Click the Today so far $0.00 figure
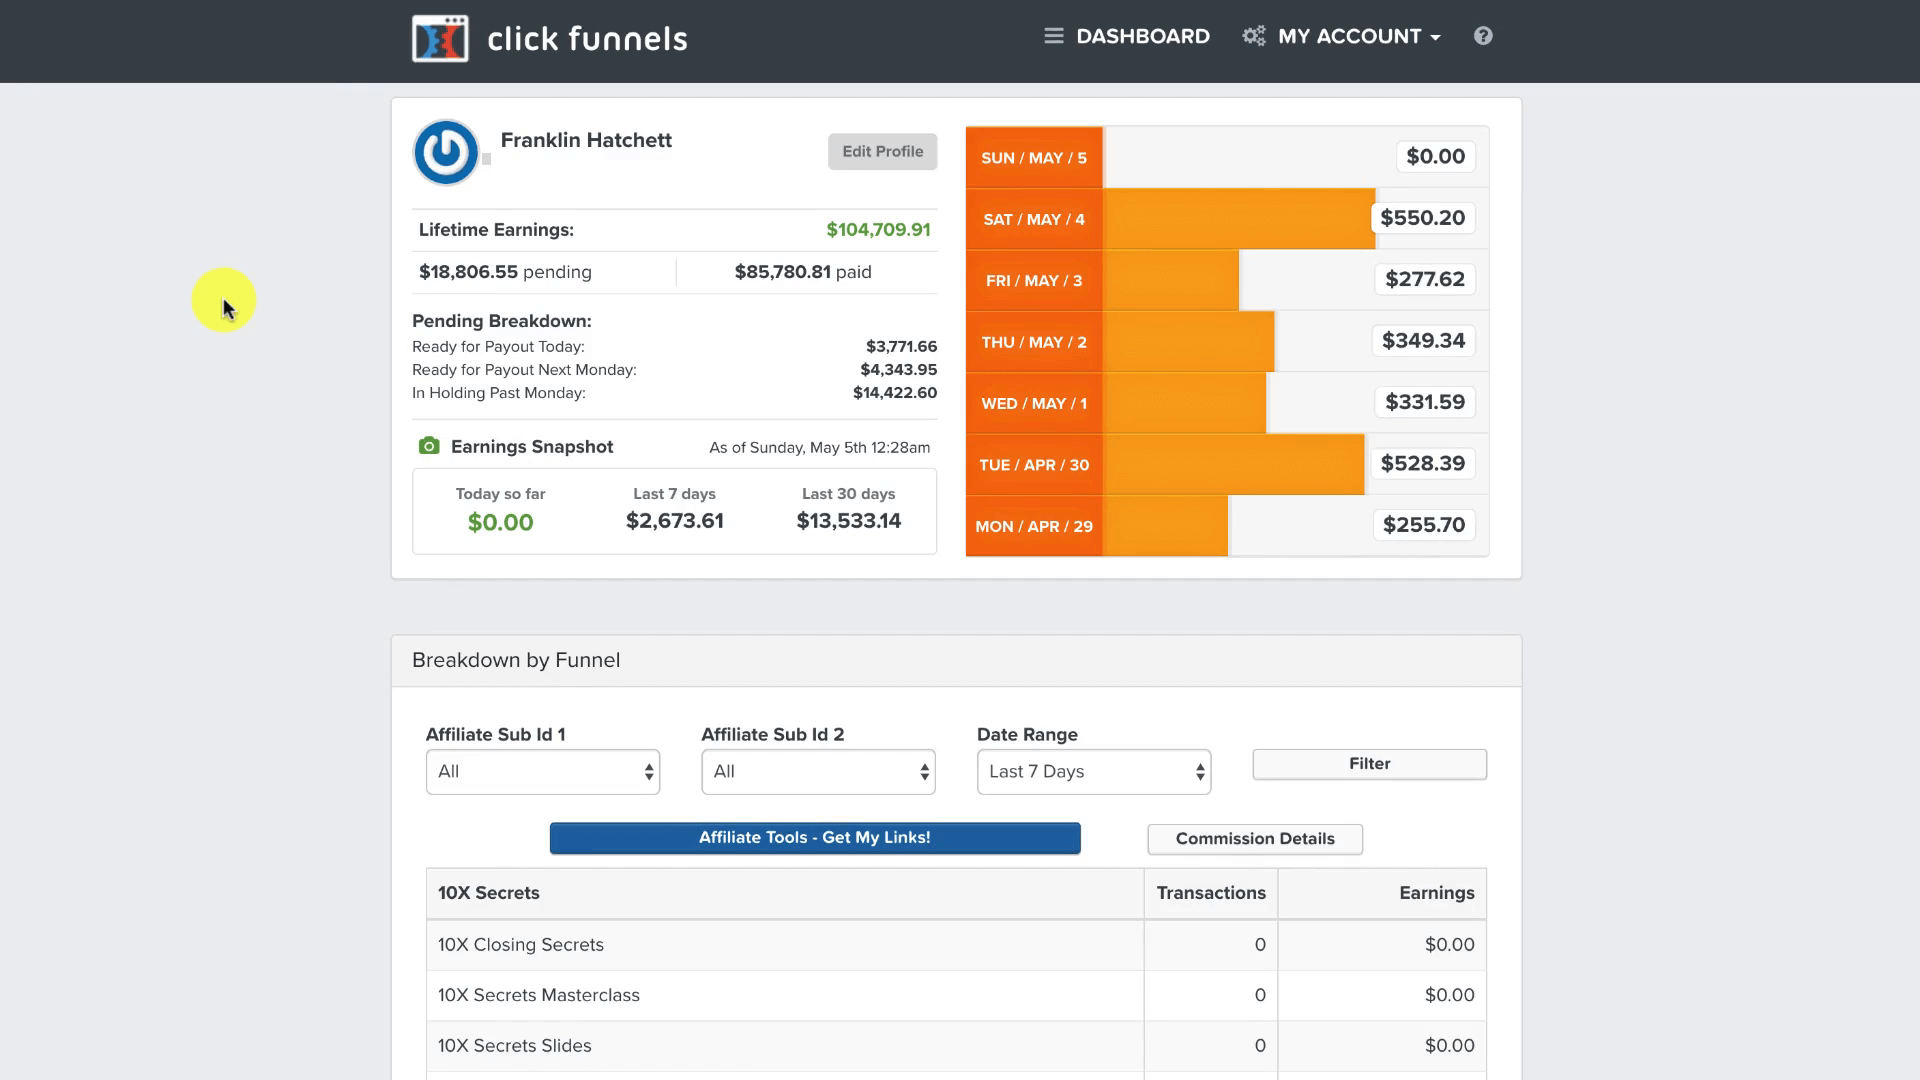 (x=501, y=522)
